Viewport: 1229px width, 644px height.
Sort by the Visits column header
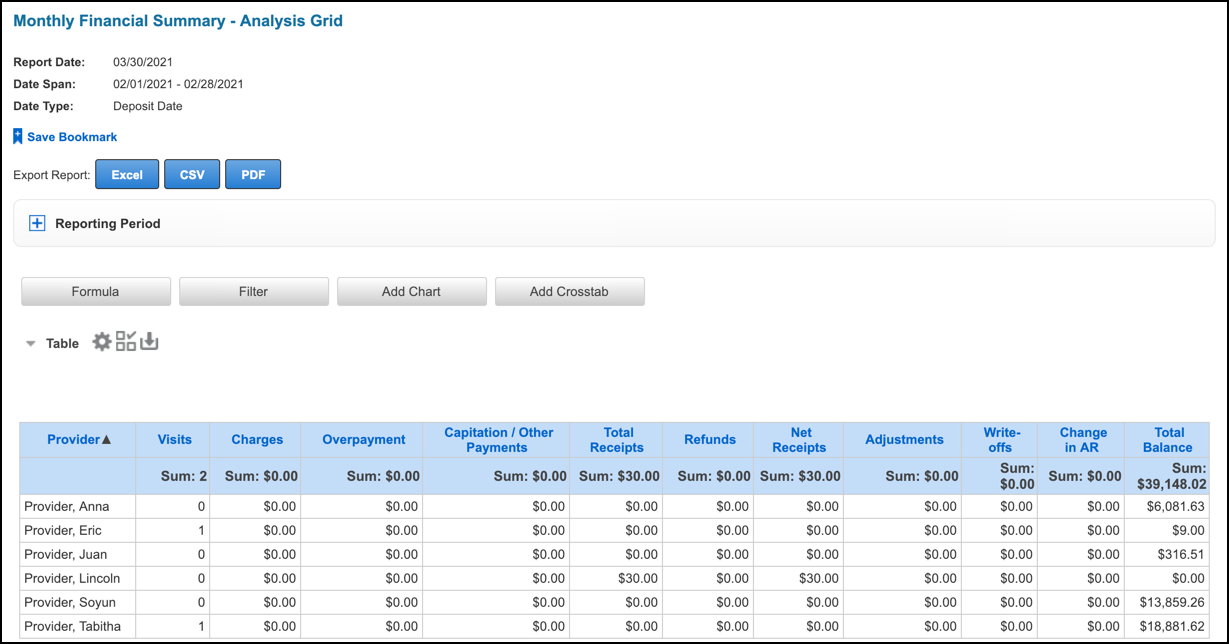175,439
